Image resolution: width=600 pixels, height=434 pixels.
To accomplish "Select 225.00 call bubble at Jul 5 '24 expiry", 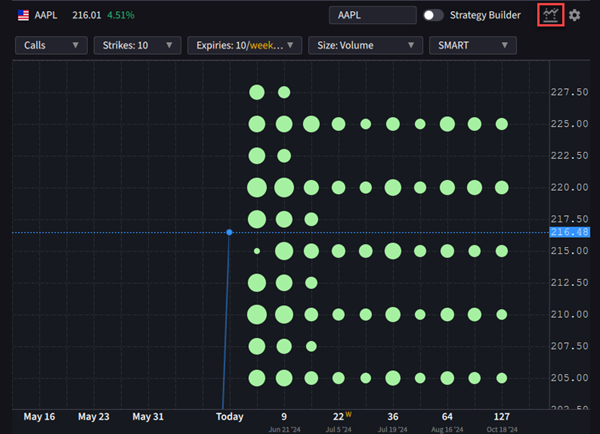I will [338, 124].
